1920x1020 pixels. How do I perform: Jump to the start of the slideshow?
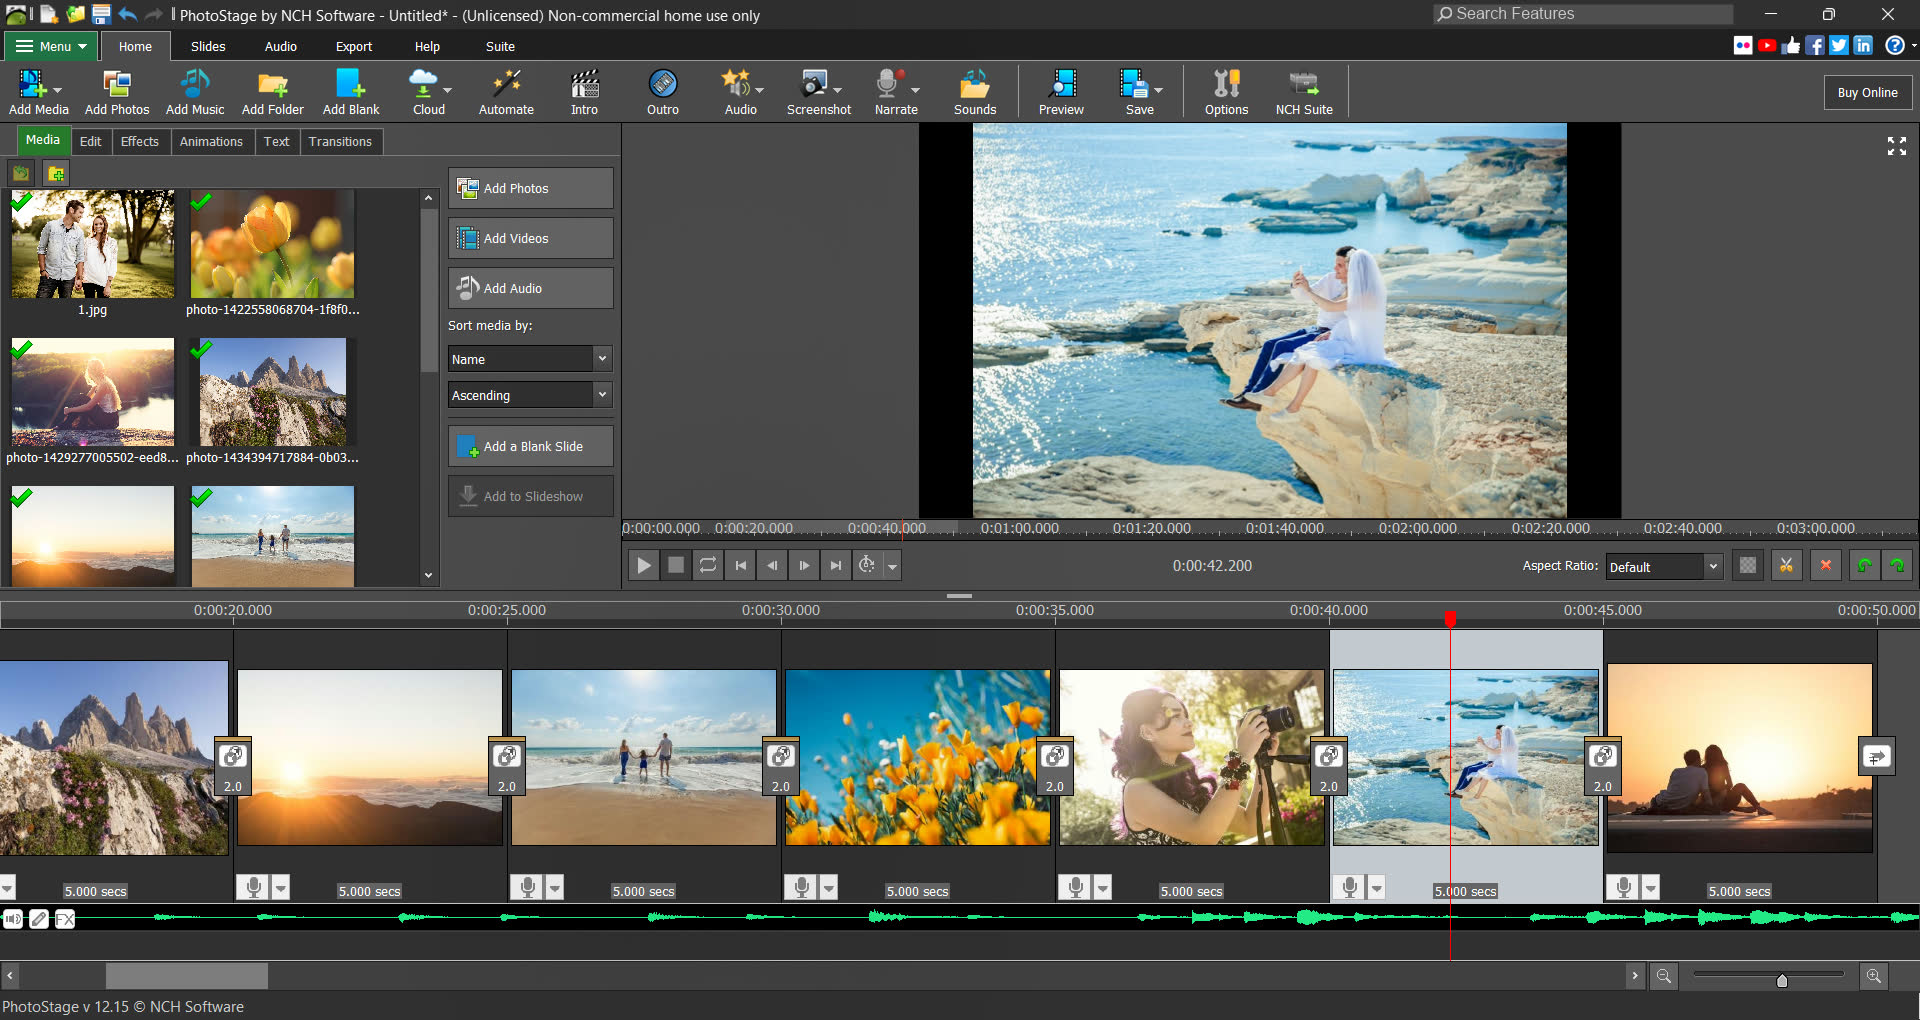[740, 565]
